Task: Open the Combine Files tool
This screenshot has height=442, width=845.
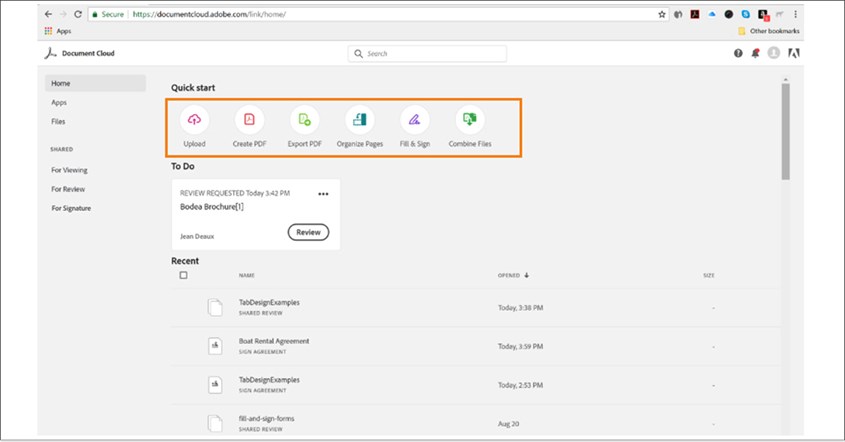Action: pyautogui.click(x=469, y=120)
